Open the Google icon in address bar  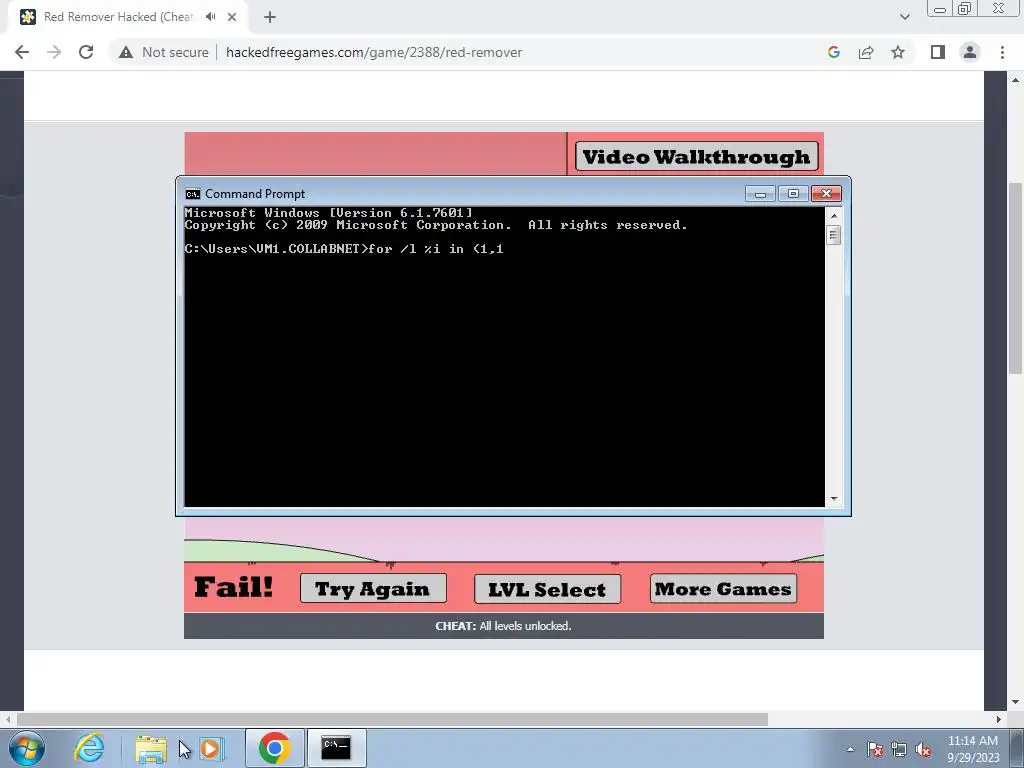click(x=833, y=52)
